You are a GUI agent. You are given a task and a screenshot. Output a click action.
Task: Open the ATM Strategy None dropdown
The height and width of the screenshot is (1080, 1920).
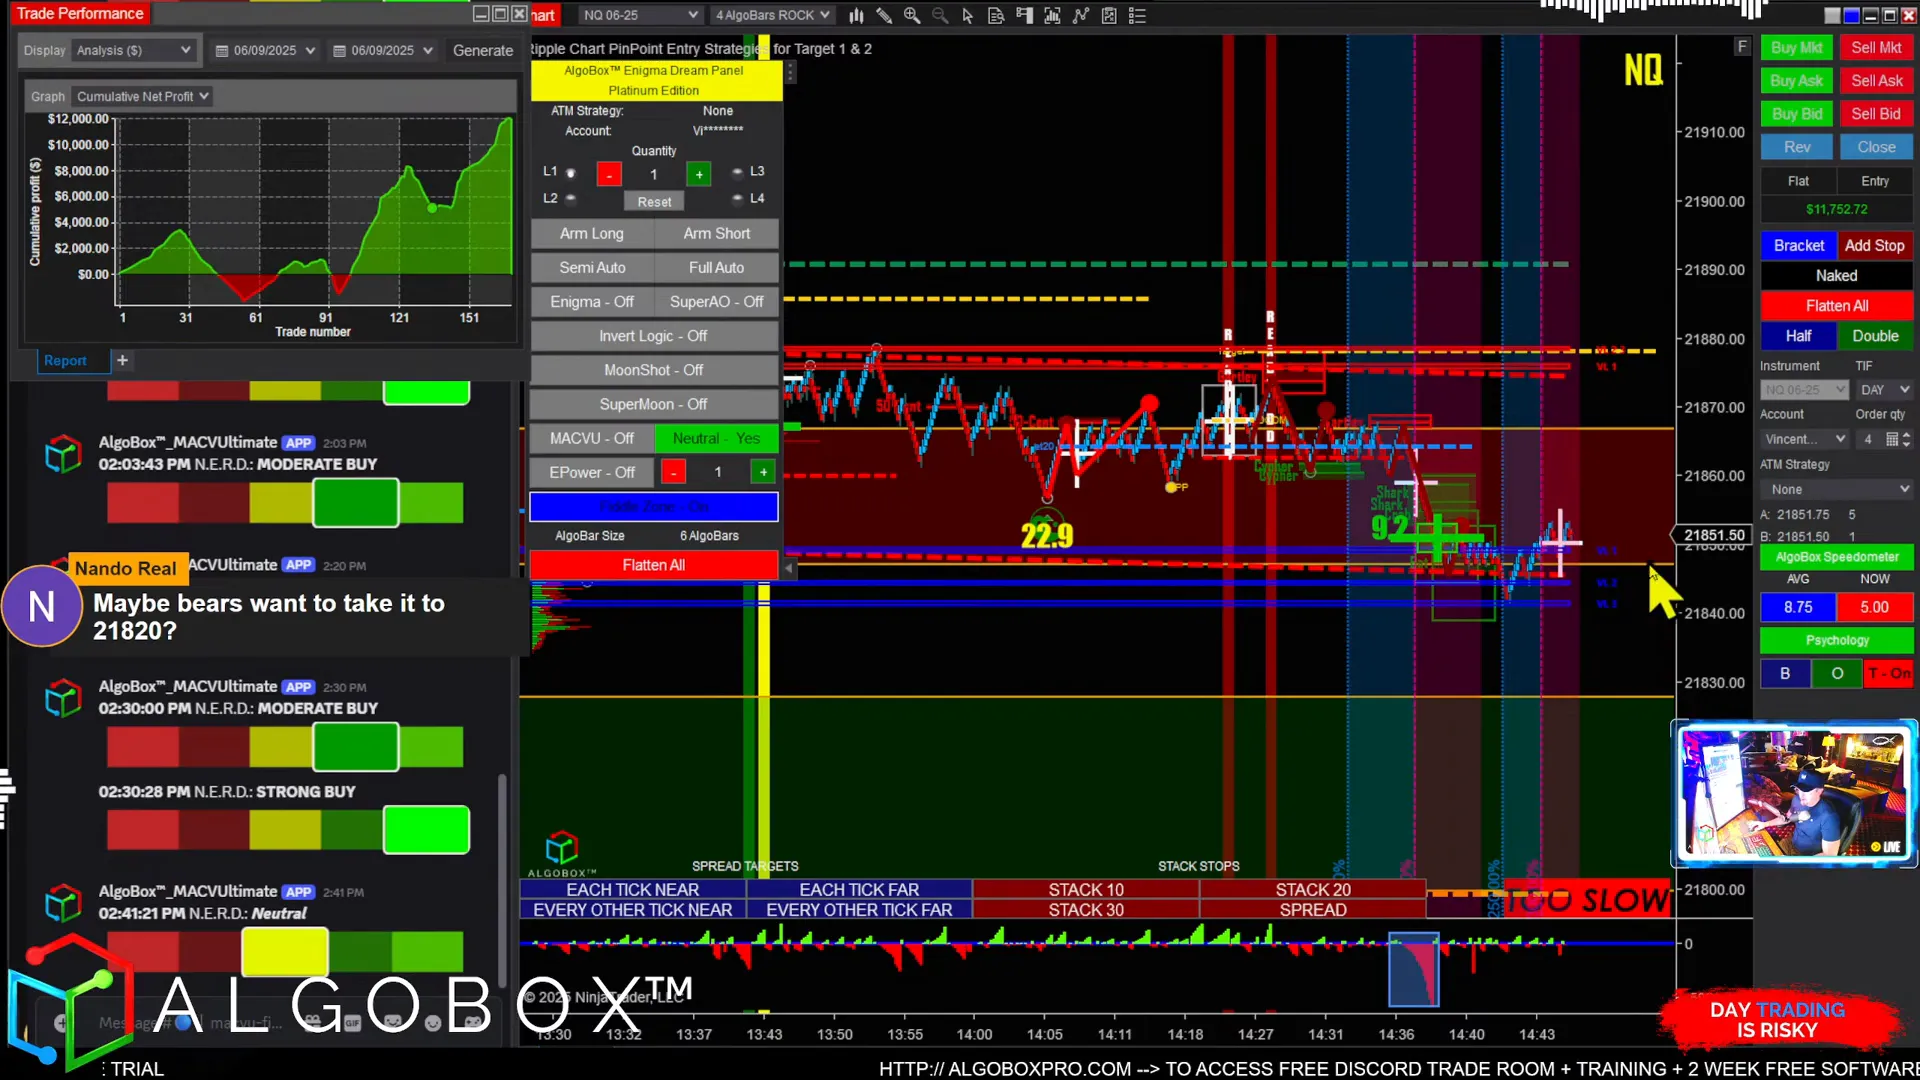pos(1836,489)
